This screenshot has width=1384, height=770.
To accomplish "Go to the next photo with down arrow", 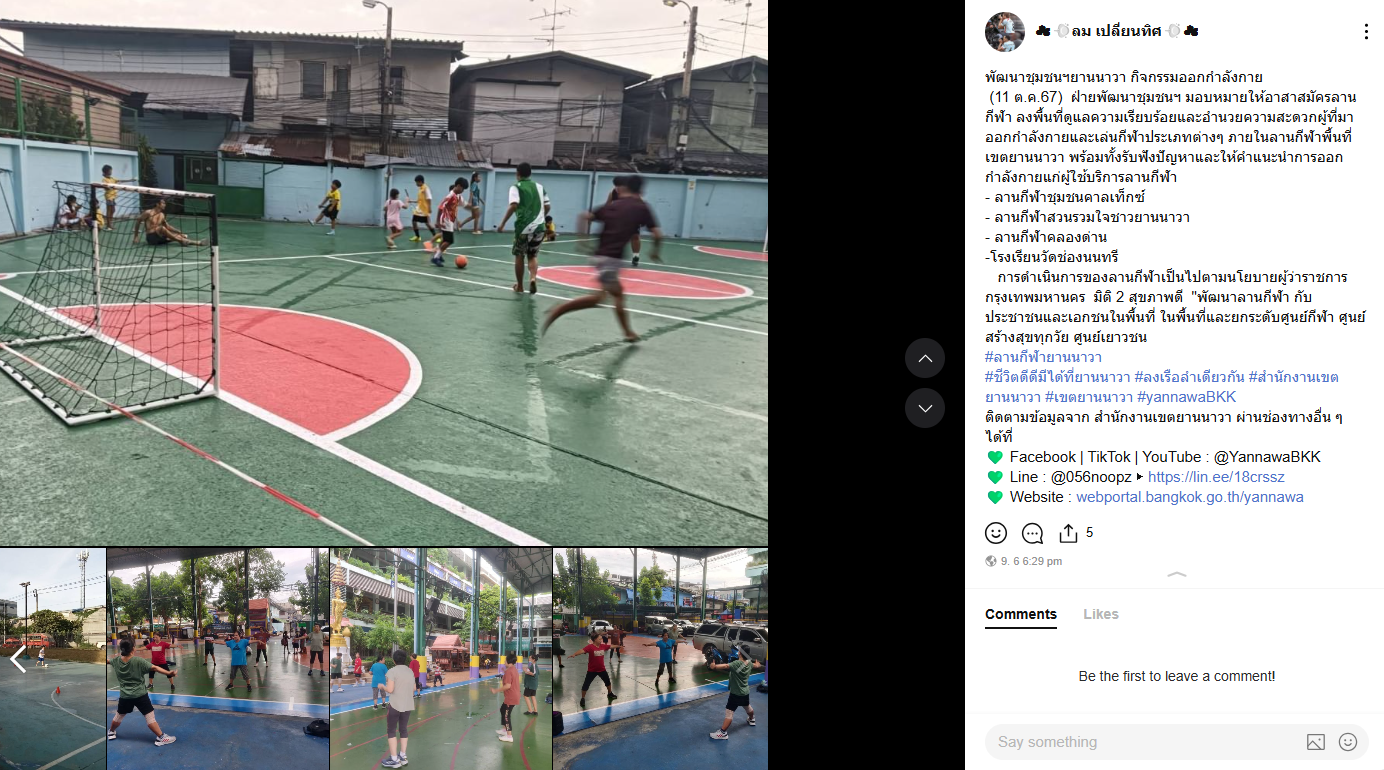I will coord(925,408).
